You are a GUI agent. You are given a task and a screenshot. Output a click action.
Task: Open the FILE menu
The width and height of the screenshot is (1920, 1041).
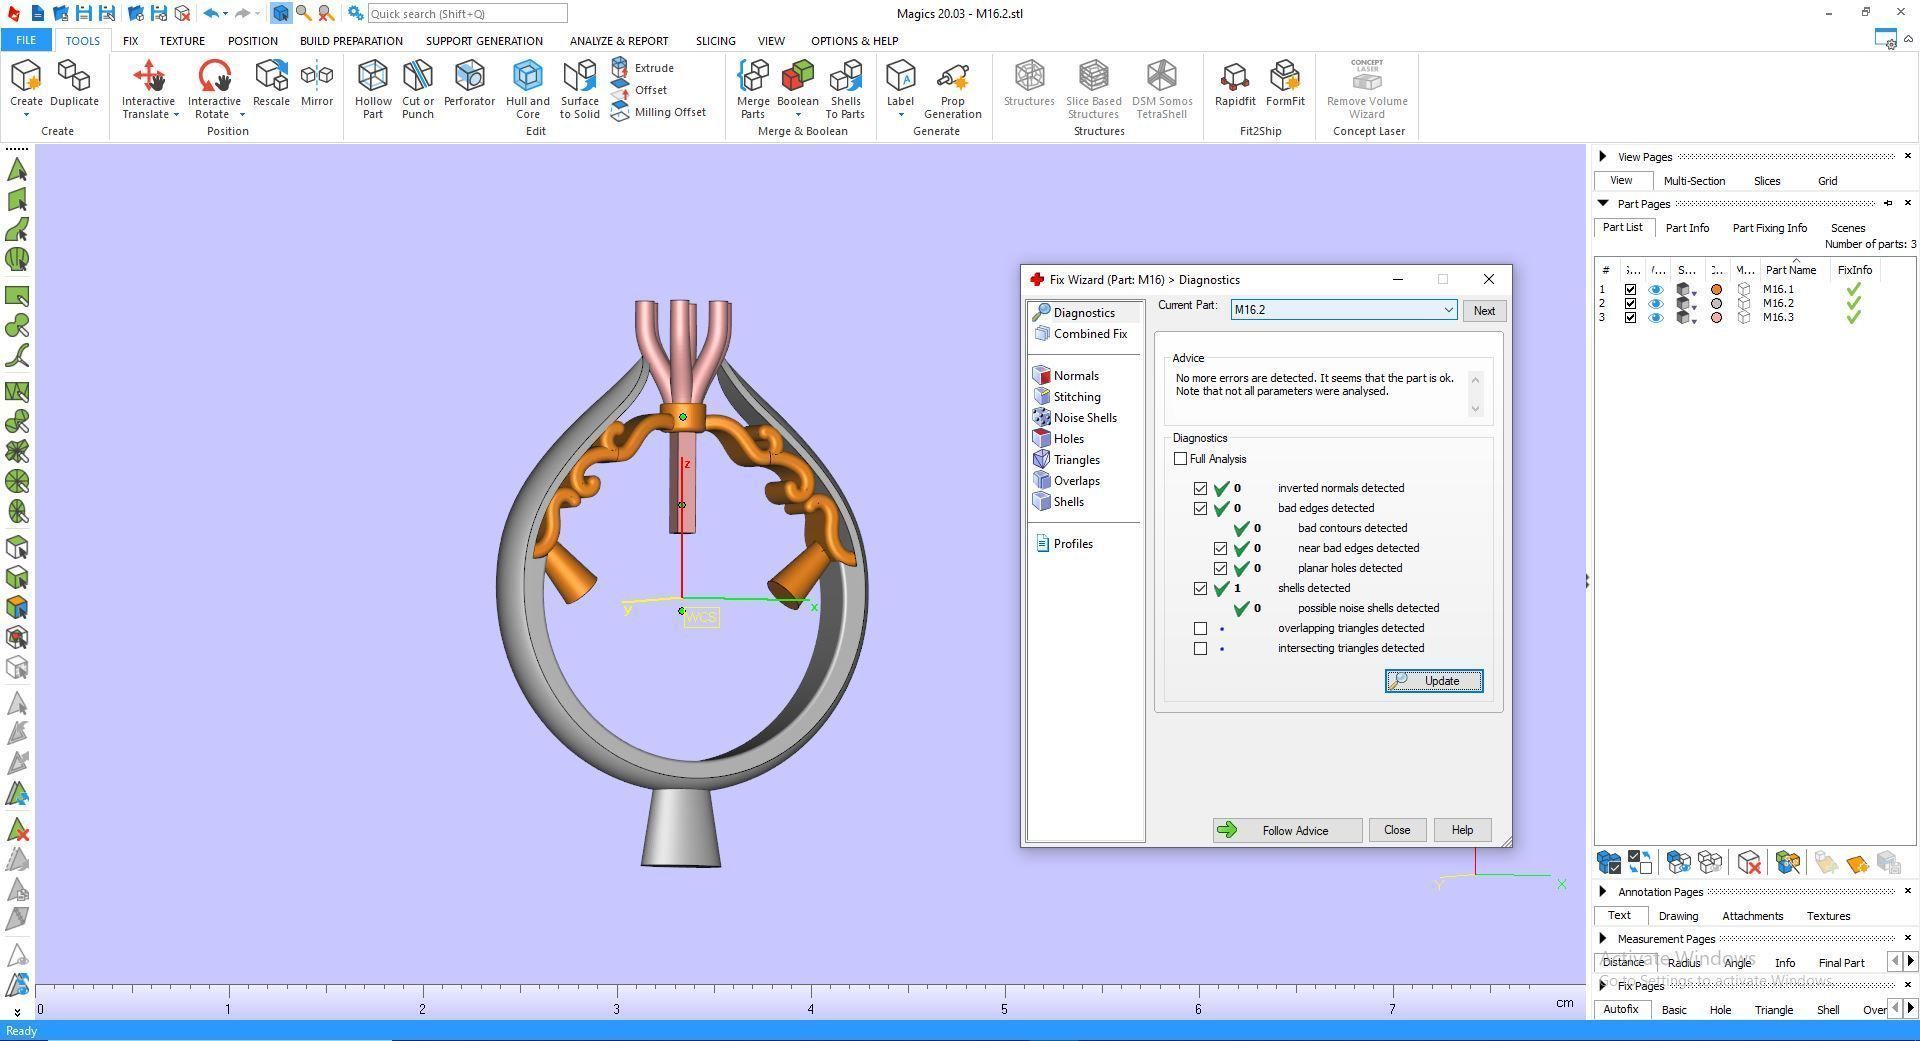click(x=26, y=41)
